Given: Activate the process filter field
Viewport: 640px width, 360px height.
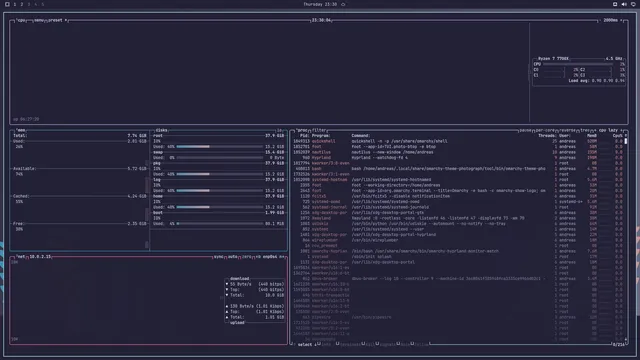Looking at the screenshot, I should click(319, 130).
